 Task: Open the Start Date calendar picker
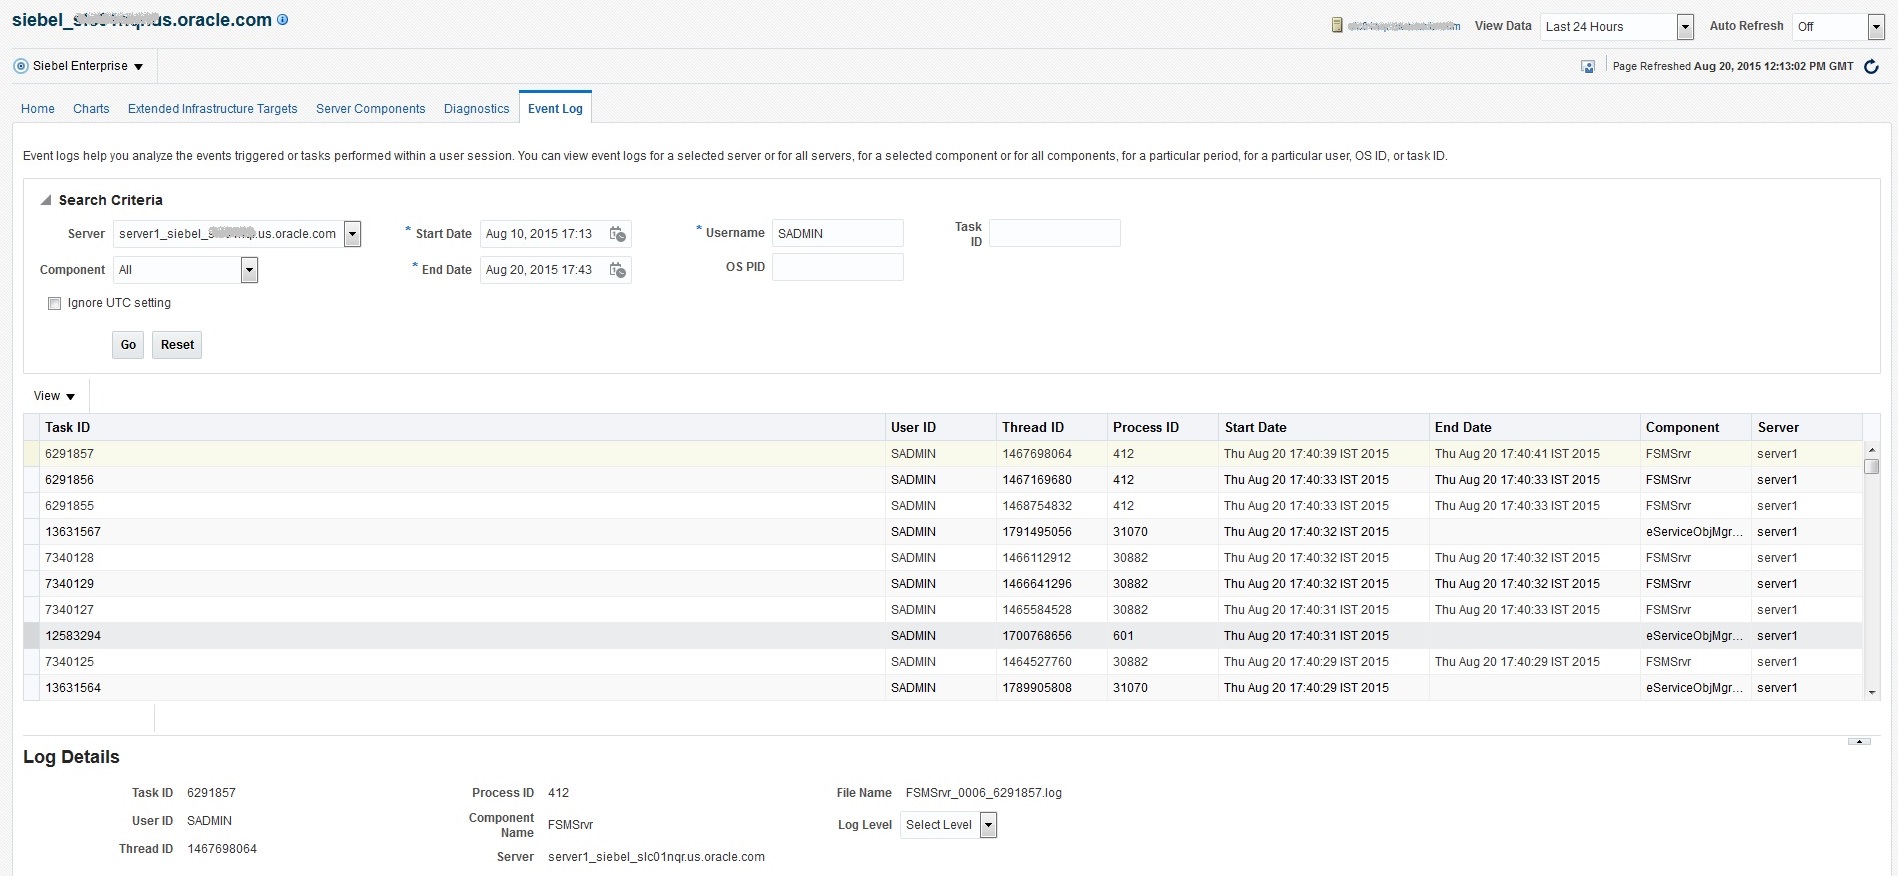tap(618, 234)
